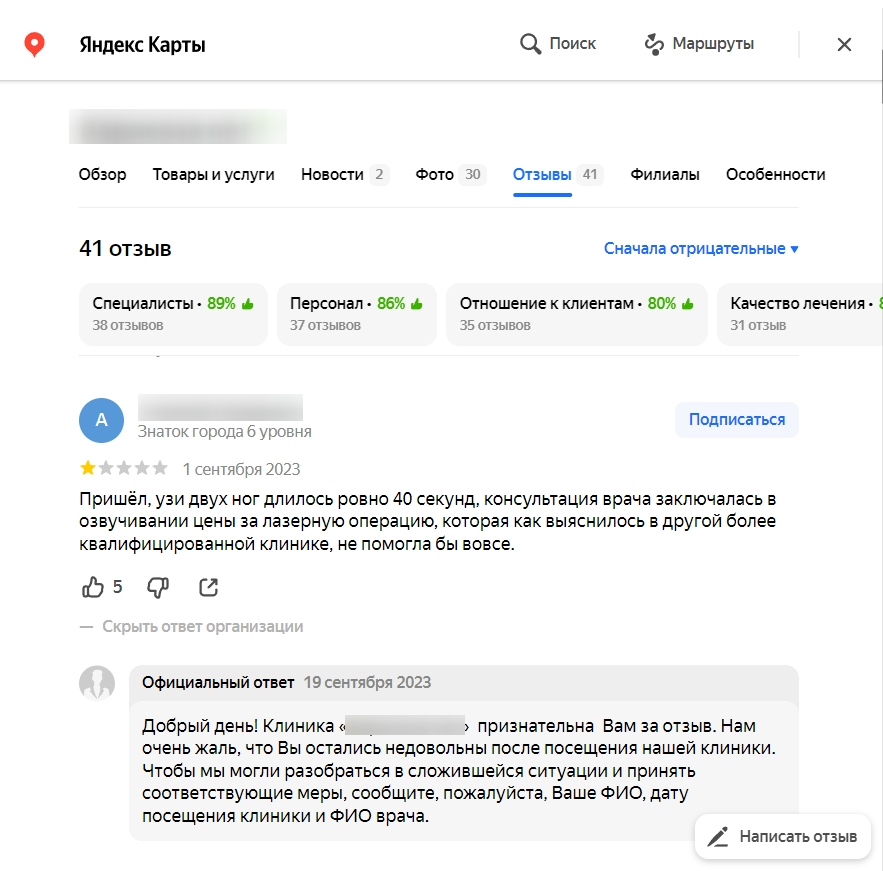Dislike the review with thumbs-down icon
The height and width of the screenshot is (871, 883).
158,587
